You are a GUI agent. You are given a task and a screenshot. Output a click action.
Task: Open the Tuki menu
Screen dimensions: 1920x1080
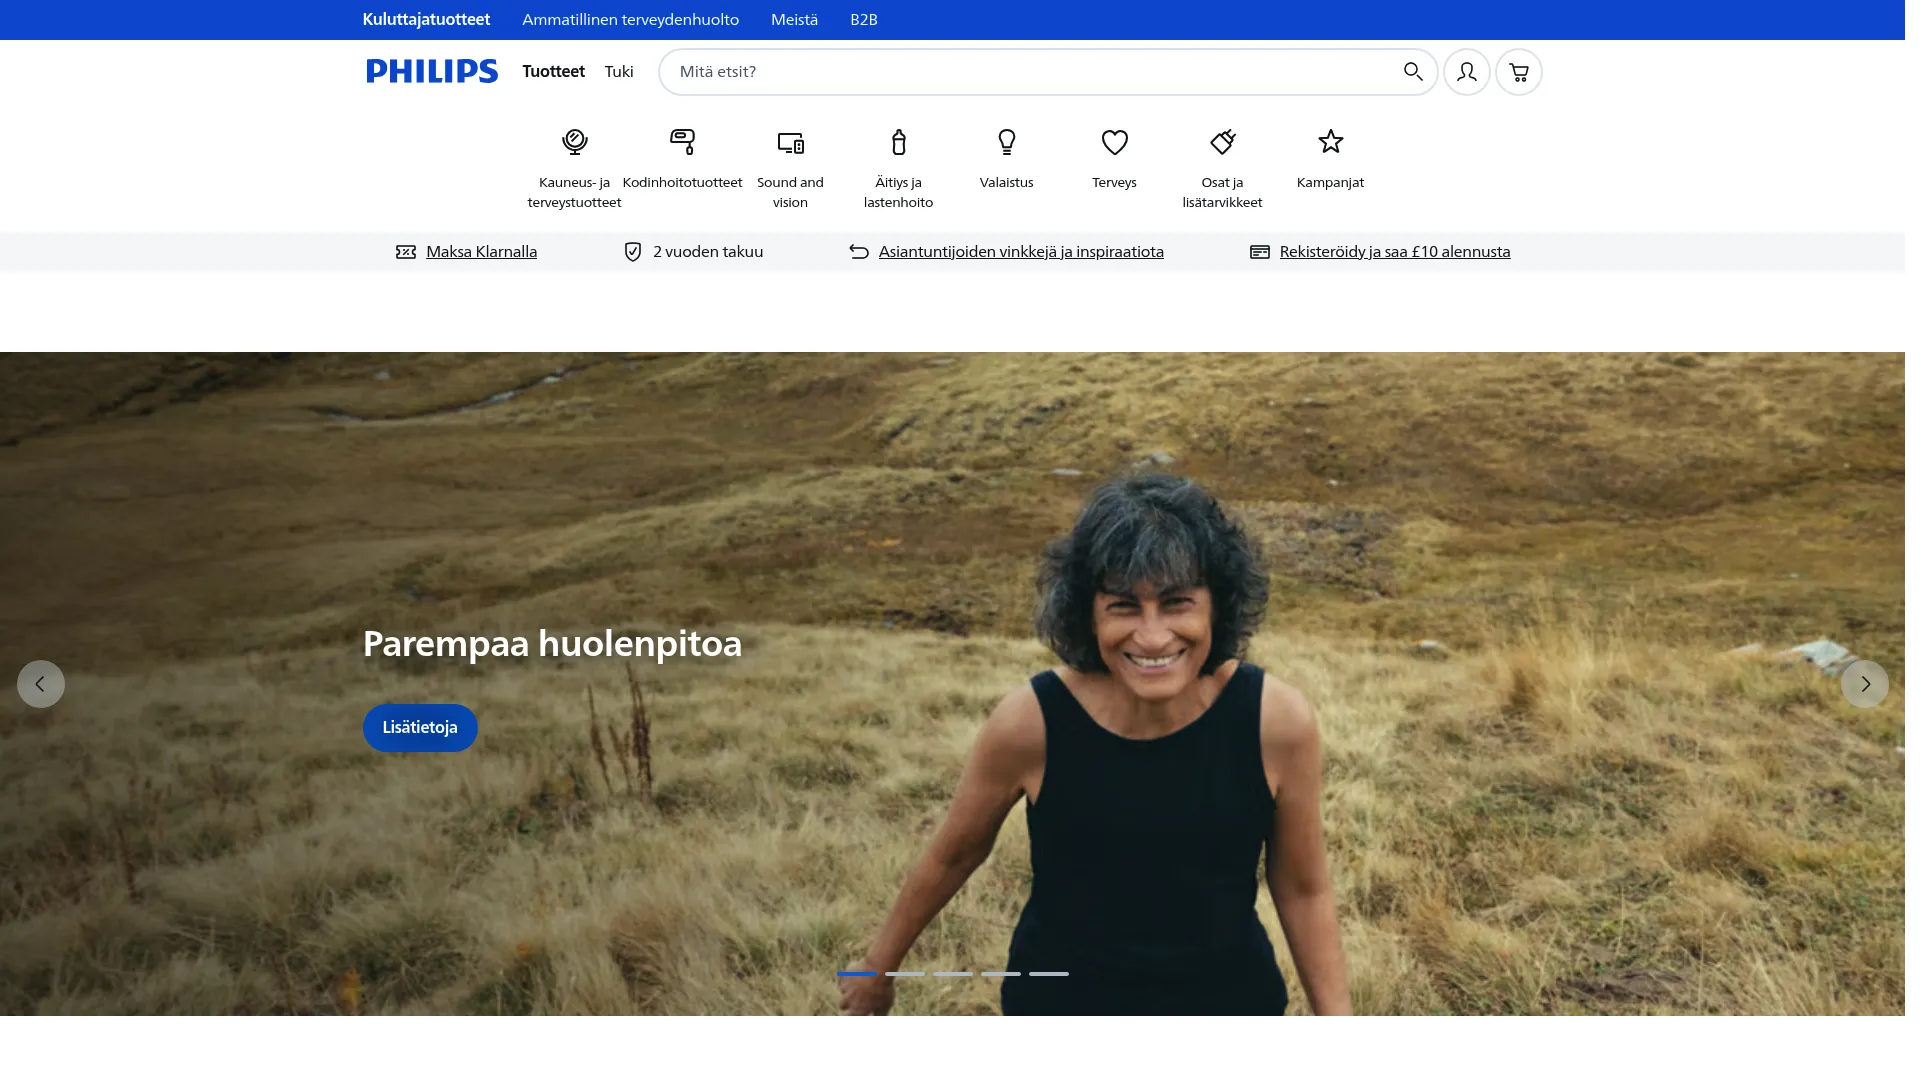coord(619,72)
